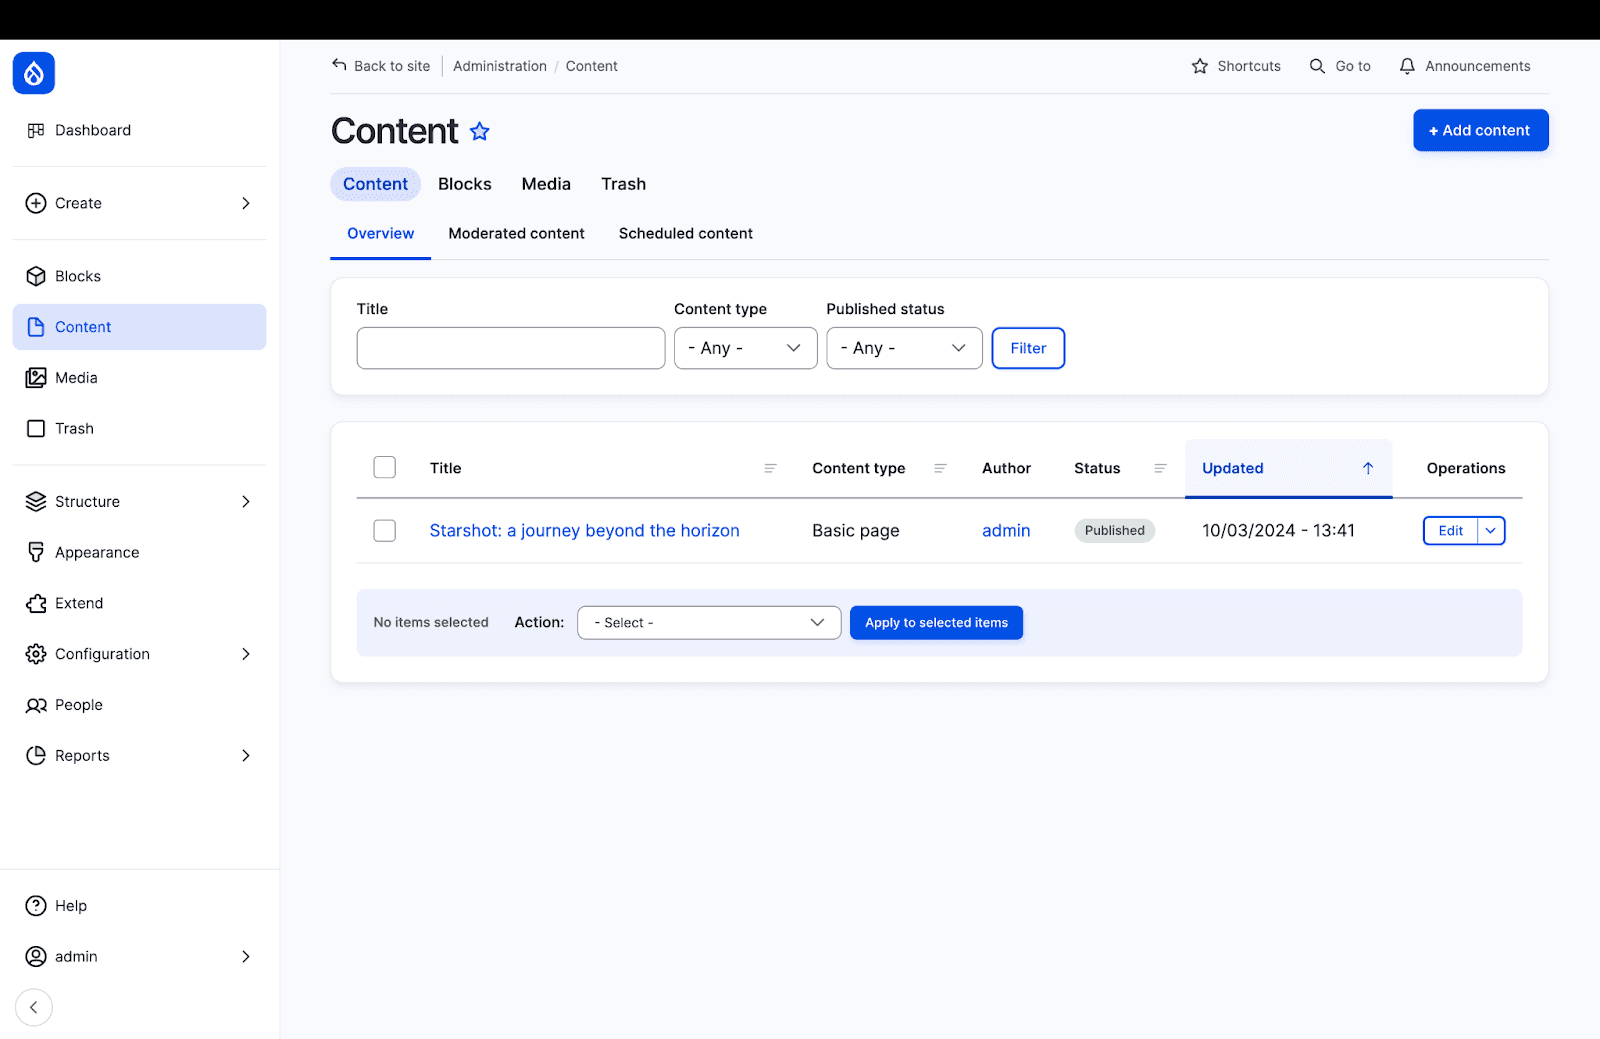Click Back to site arrow link

[381, 66]
